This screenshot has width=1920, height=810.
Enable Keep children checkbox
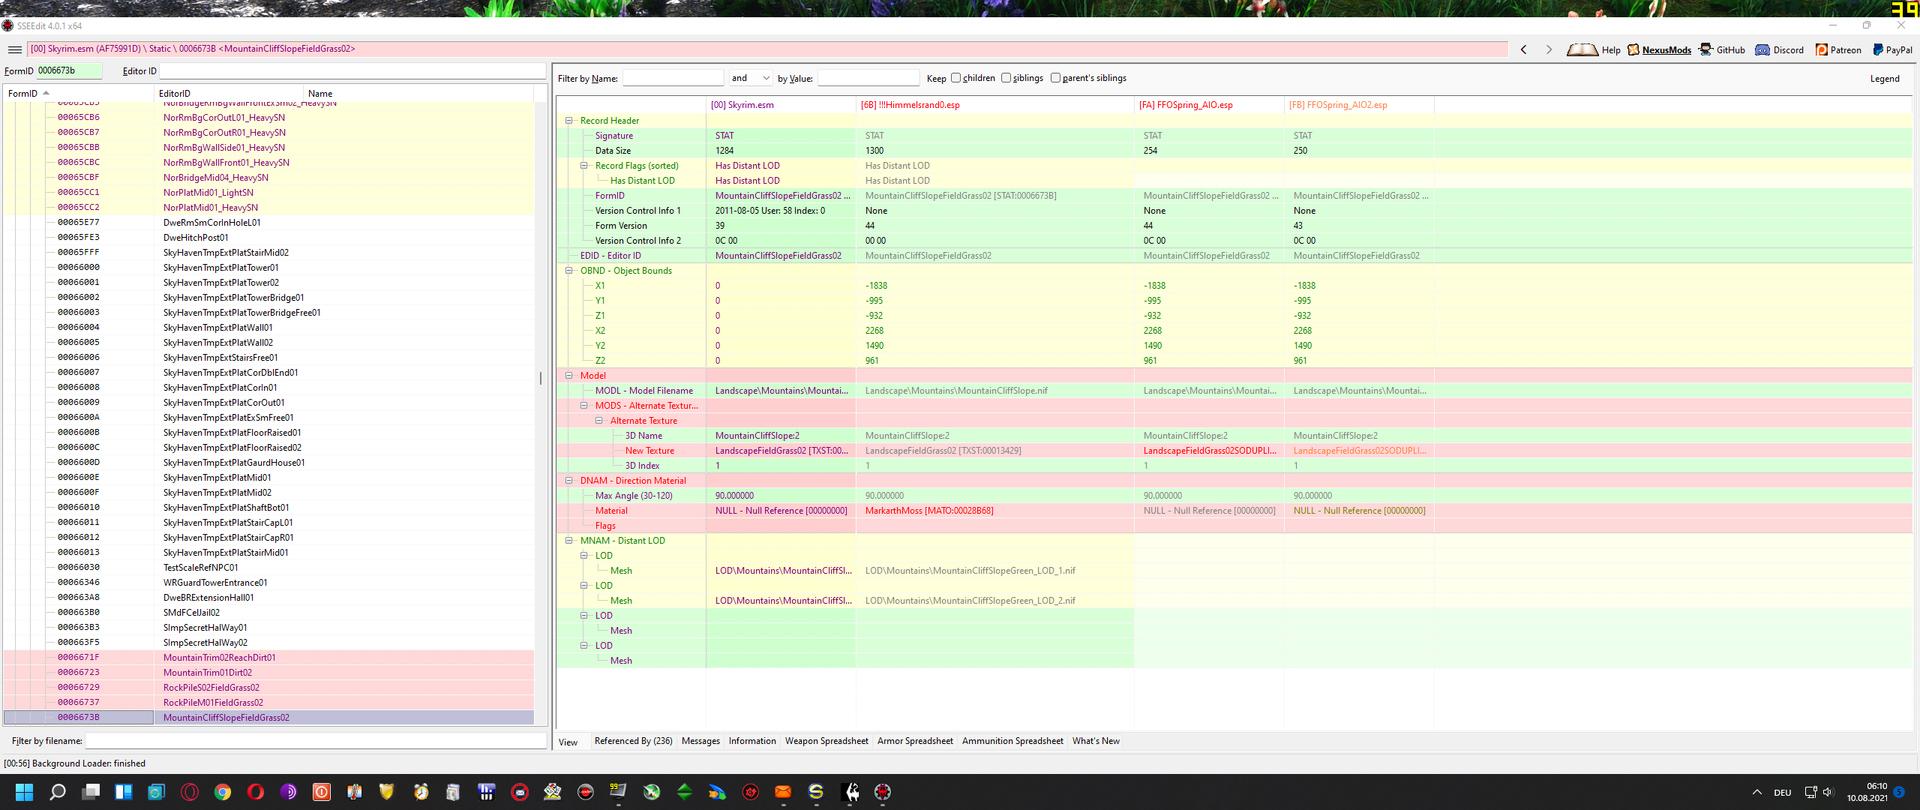(x=956, y=78)
